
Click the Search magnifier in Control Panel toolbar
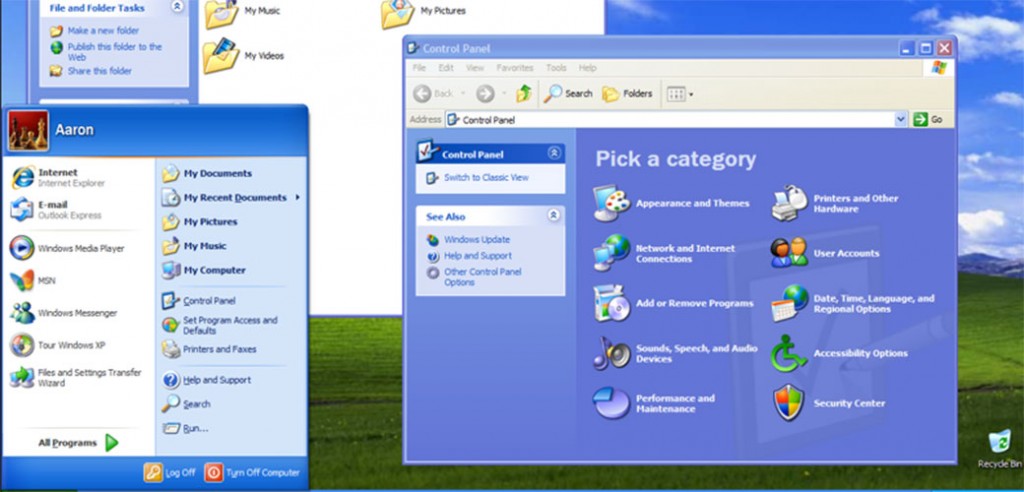[x=568, y=93]
